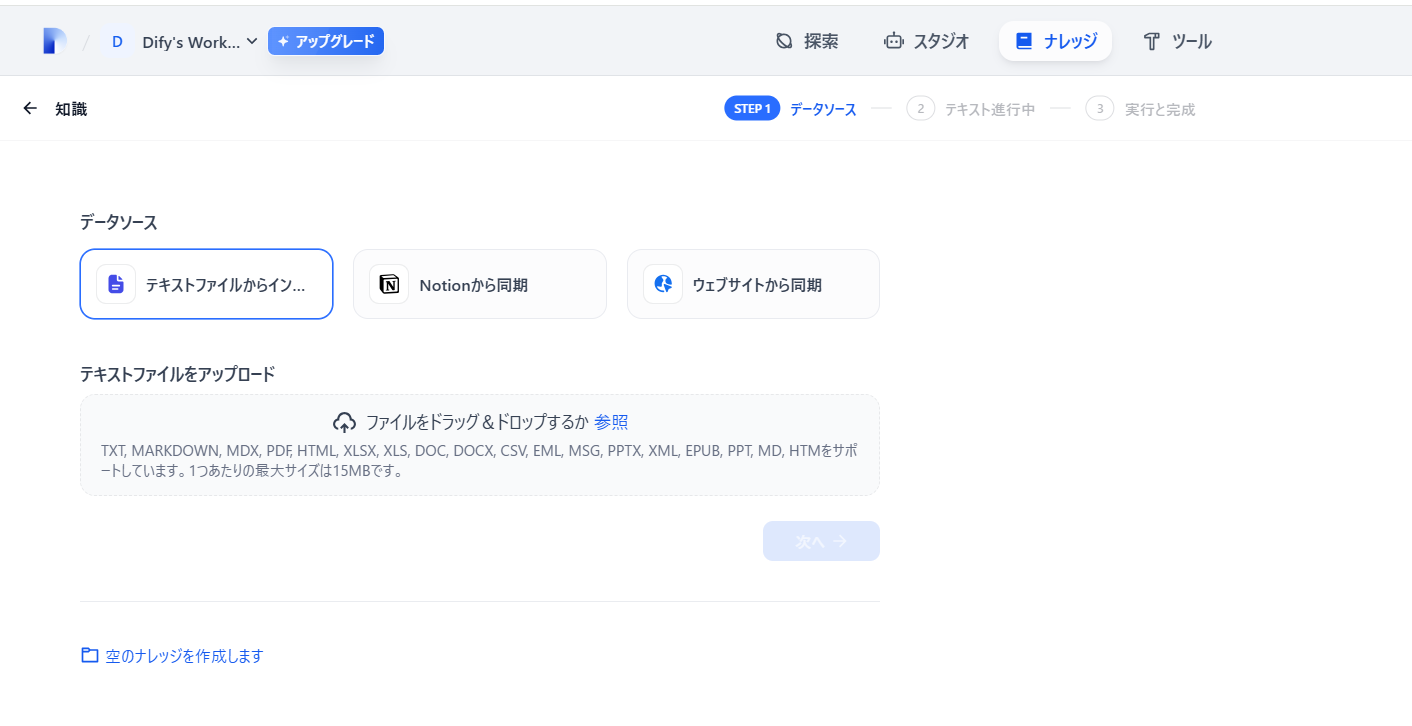Switch to the スタジオ tab

tap(927, 41)
